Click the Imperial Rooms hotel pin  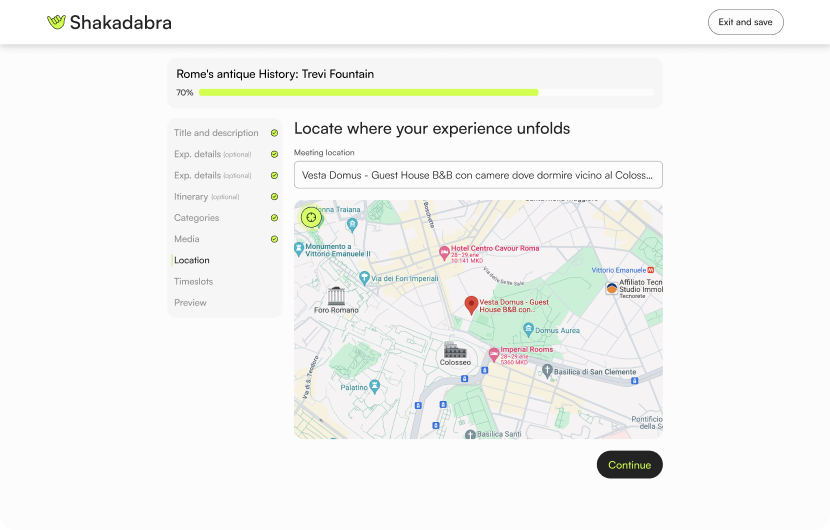493,354
